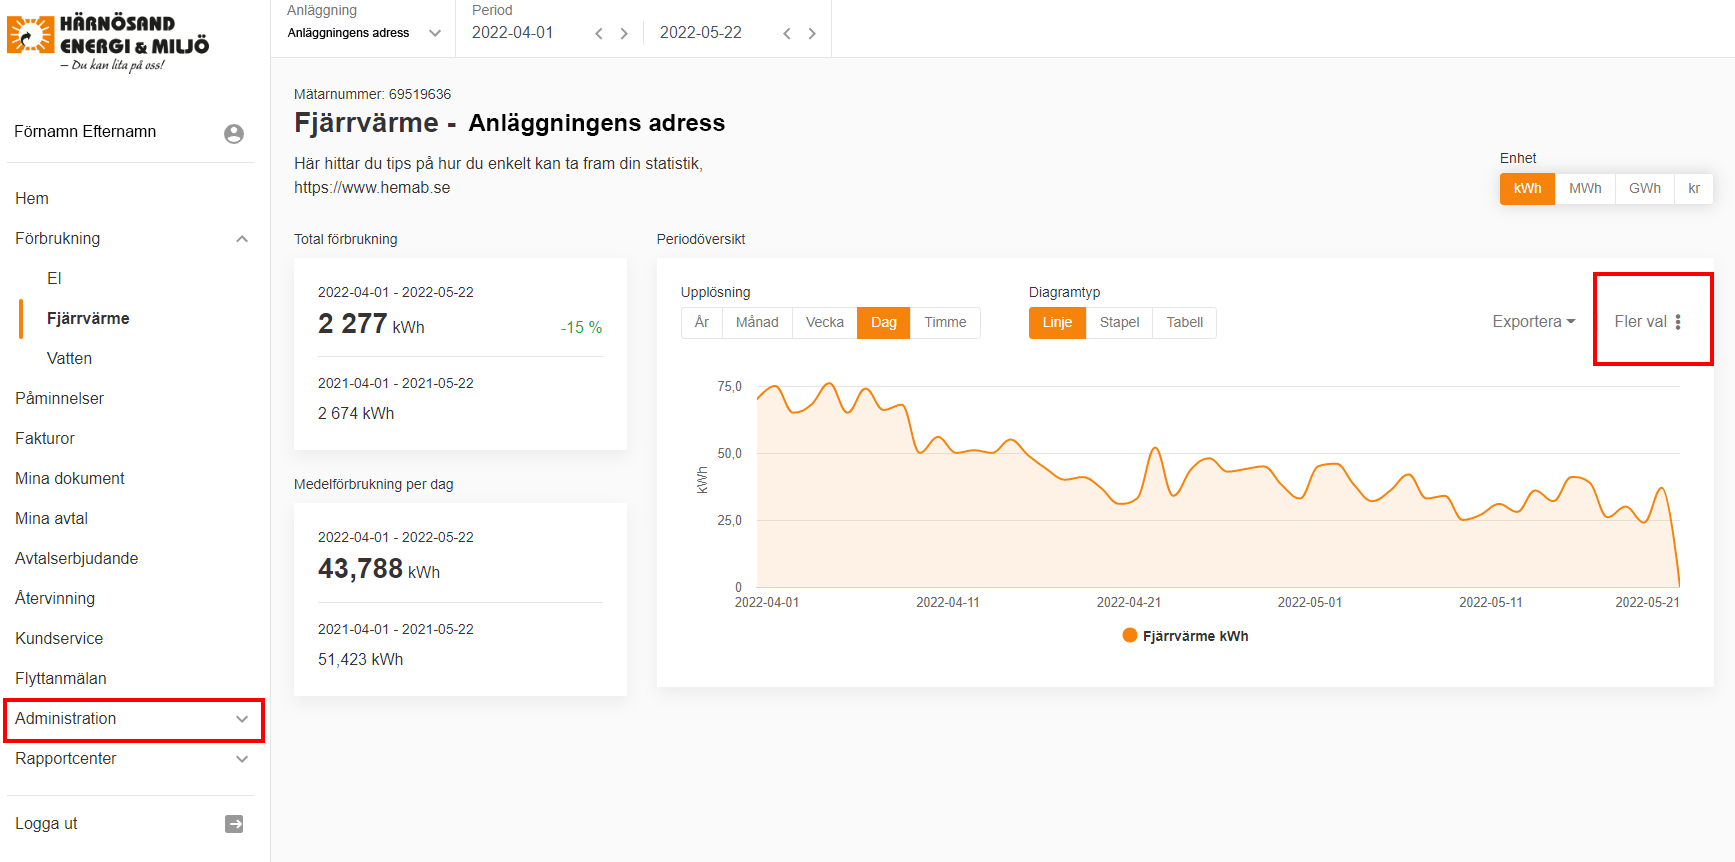Viewport: 1735px width, 862px height.
Task: Switch chart type to Stapel
Action: [x=1119, y=323]
